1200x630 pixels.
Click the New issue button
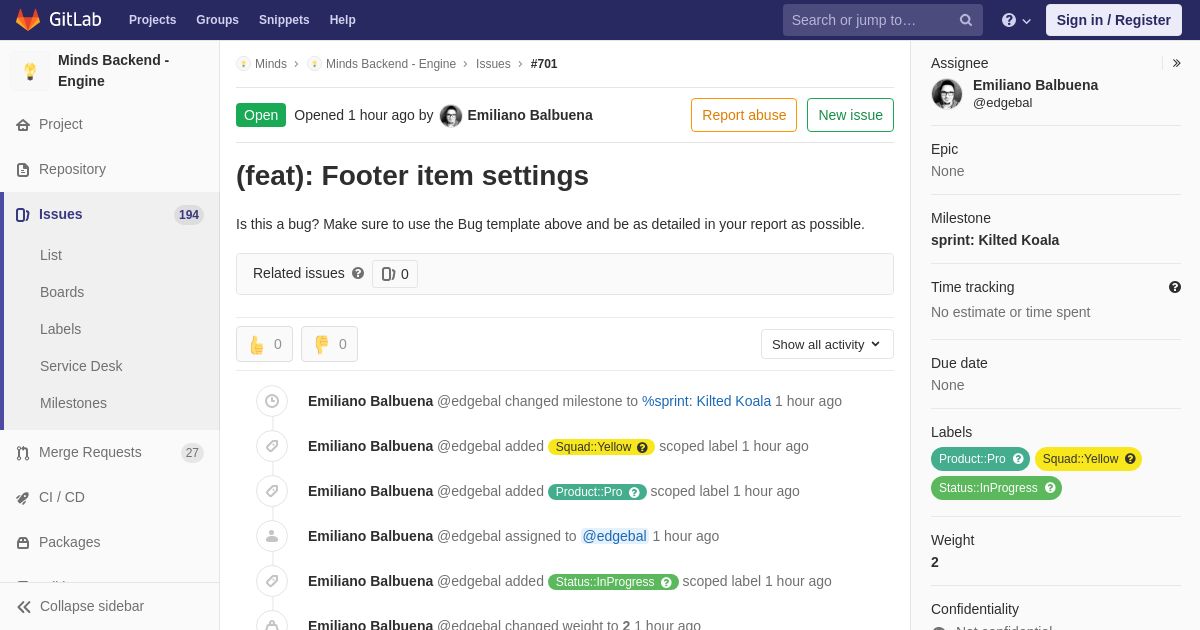850,115
